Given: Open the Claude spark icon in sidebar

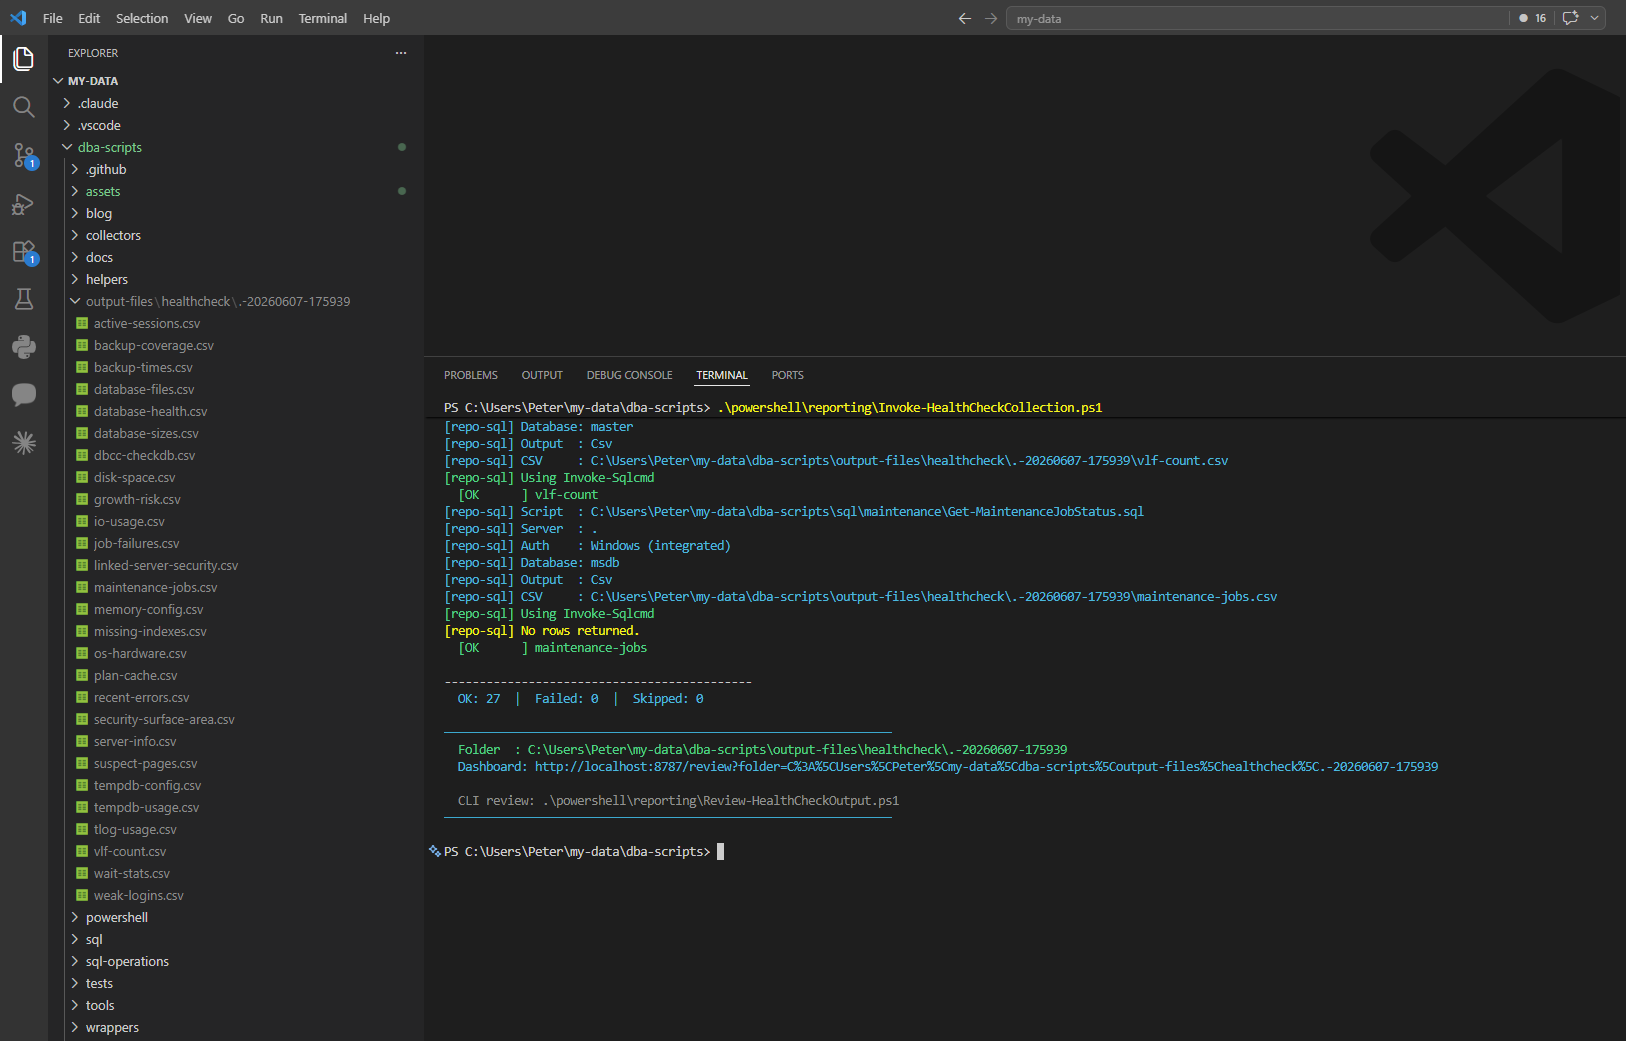Looking at the screenshot, I should [x=24, y=443].
